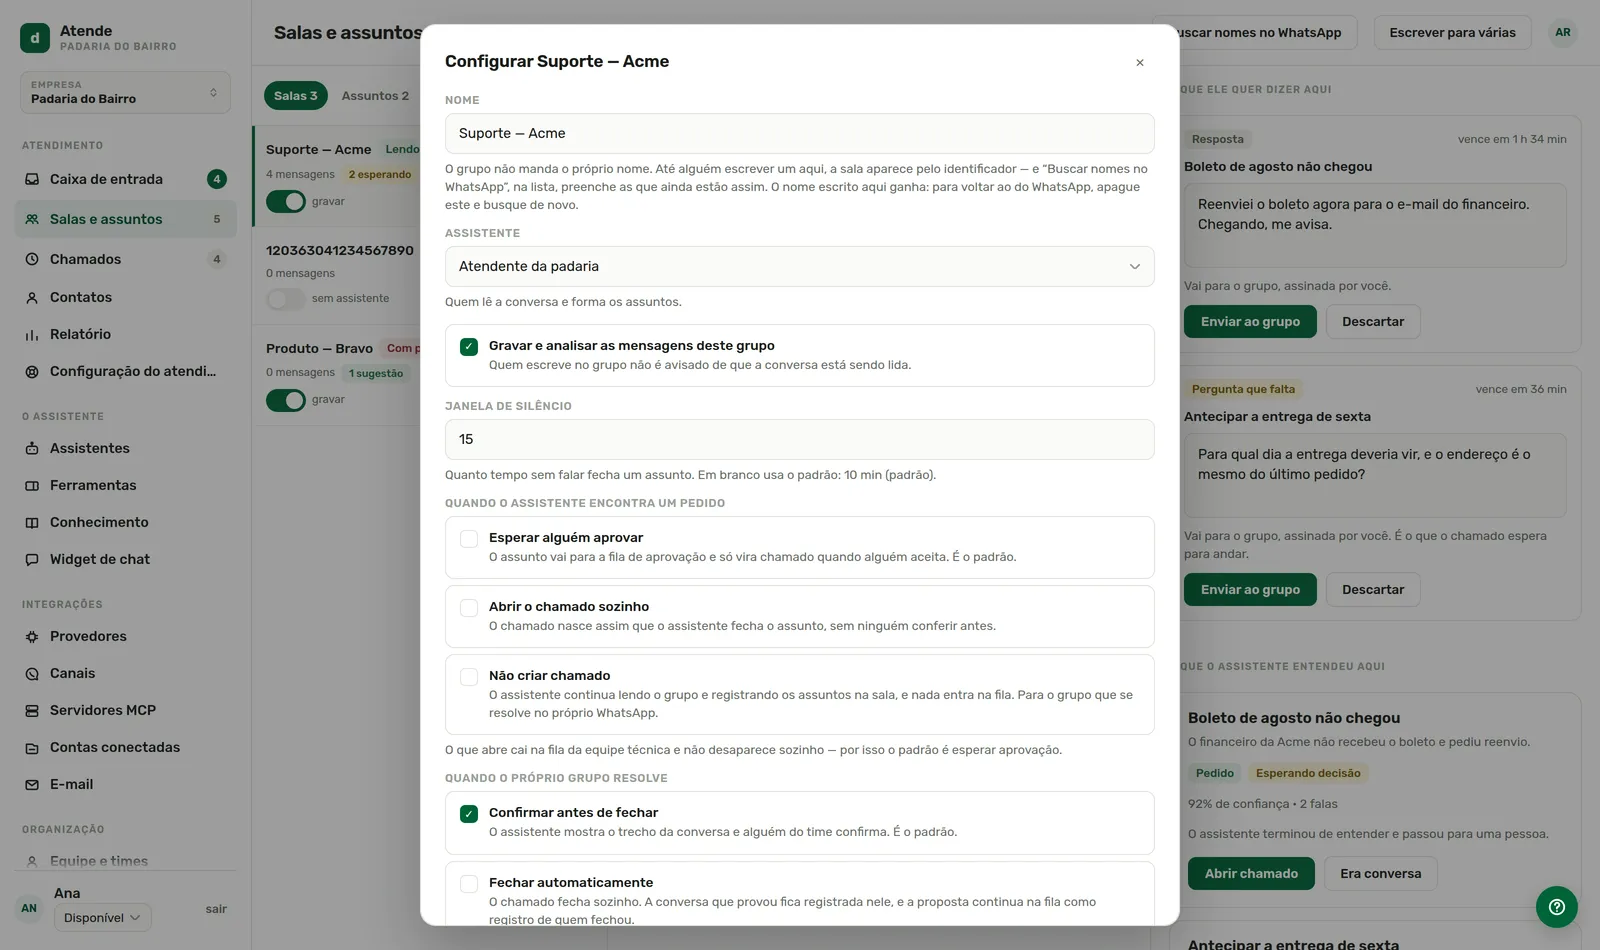The height and width of the screenshot is (950, 1600).
Task: Open the Empresa Padaria do Bairro selector
Action: pos(125,92)
